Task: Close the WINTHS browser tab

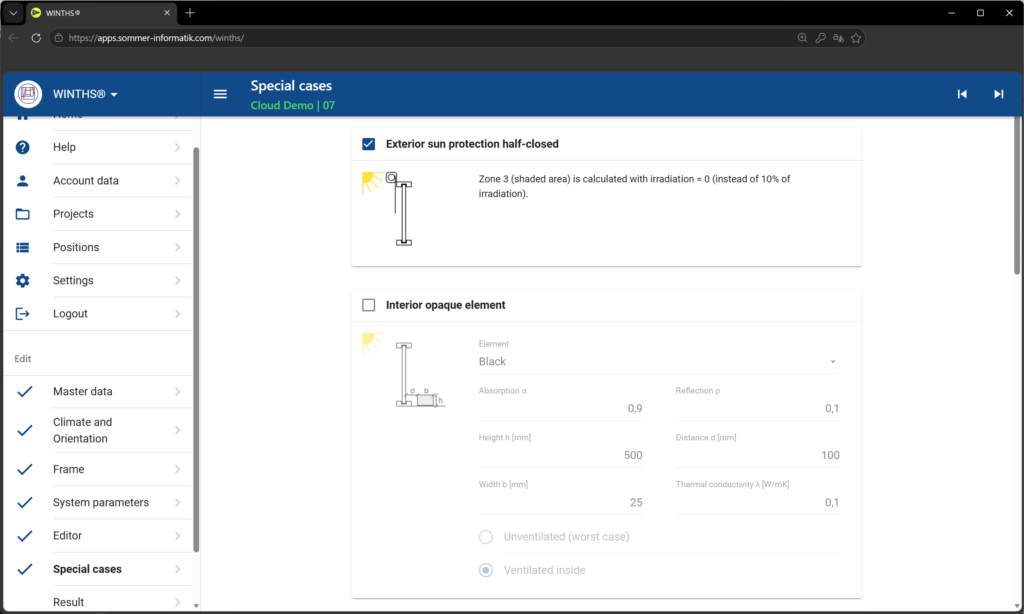Action: click(x=167, y=12)
